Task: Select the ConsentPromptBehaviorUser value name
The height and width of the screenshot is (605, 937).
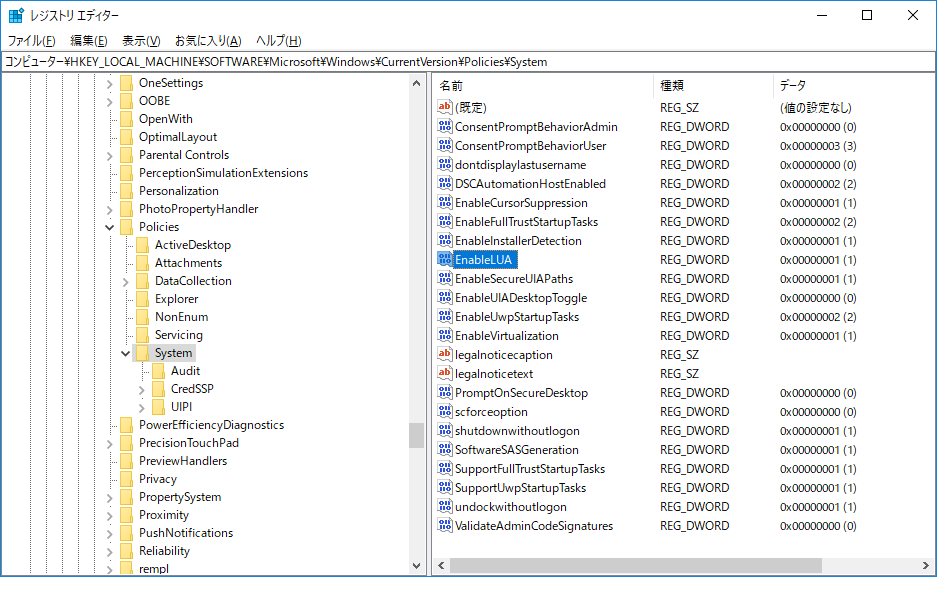Action: pos(531,145)
